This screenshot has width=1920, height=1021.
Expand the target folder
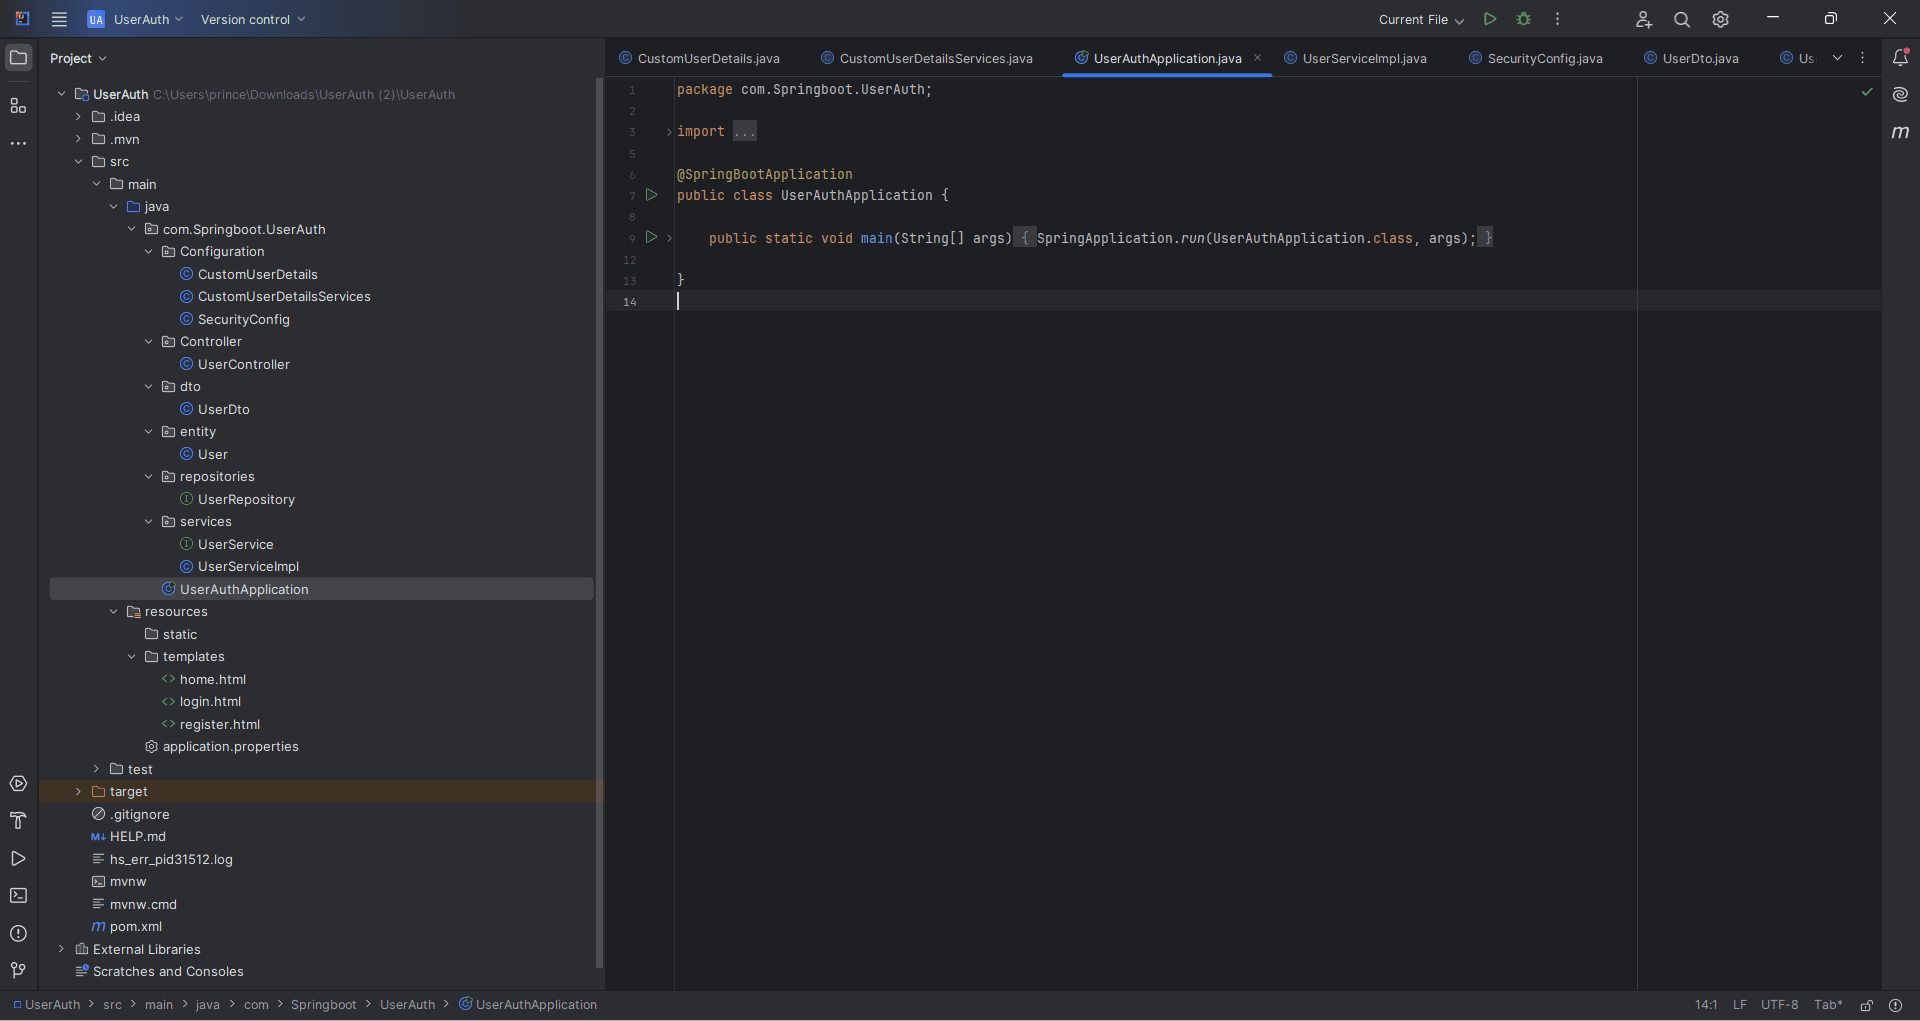coord(78,792)
